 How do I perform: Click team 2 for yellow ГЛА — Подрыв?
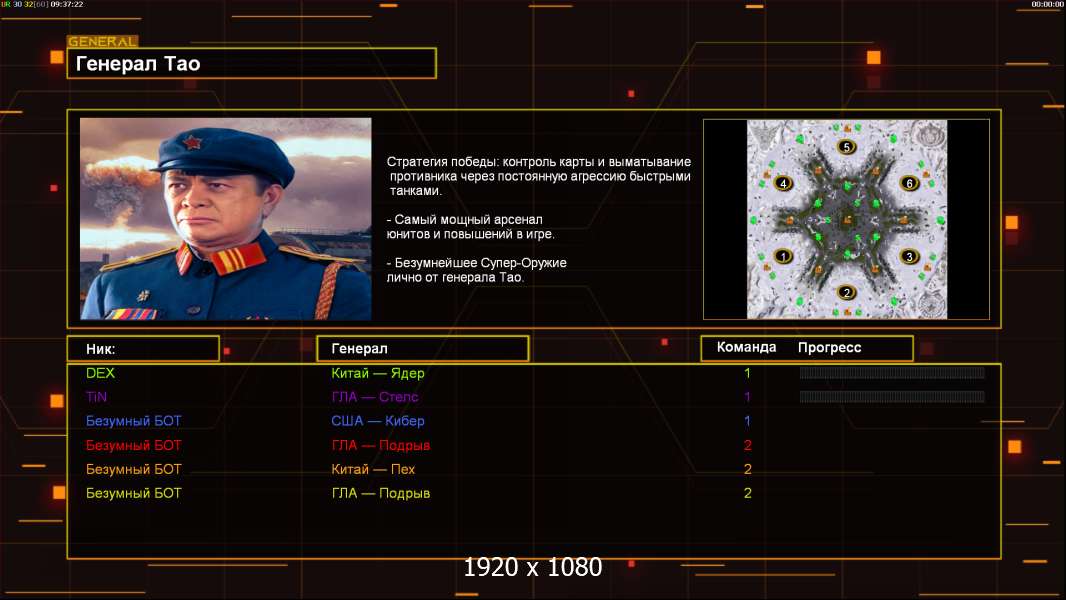747,493
